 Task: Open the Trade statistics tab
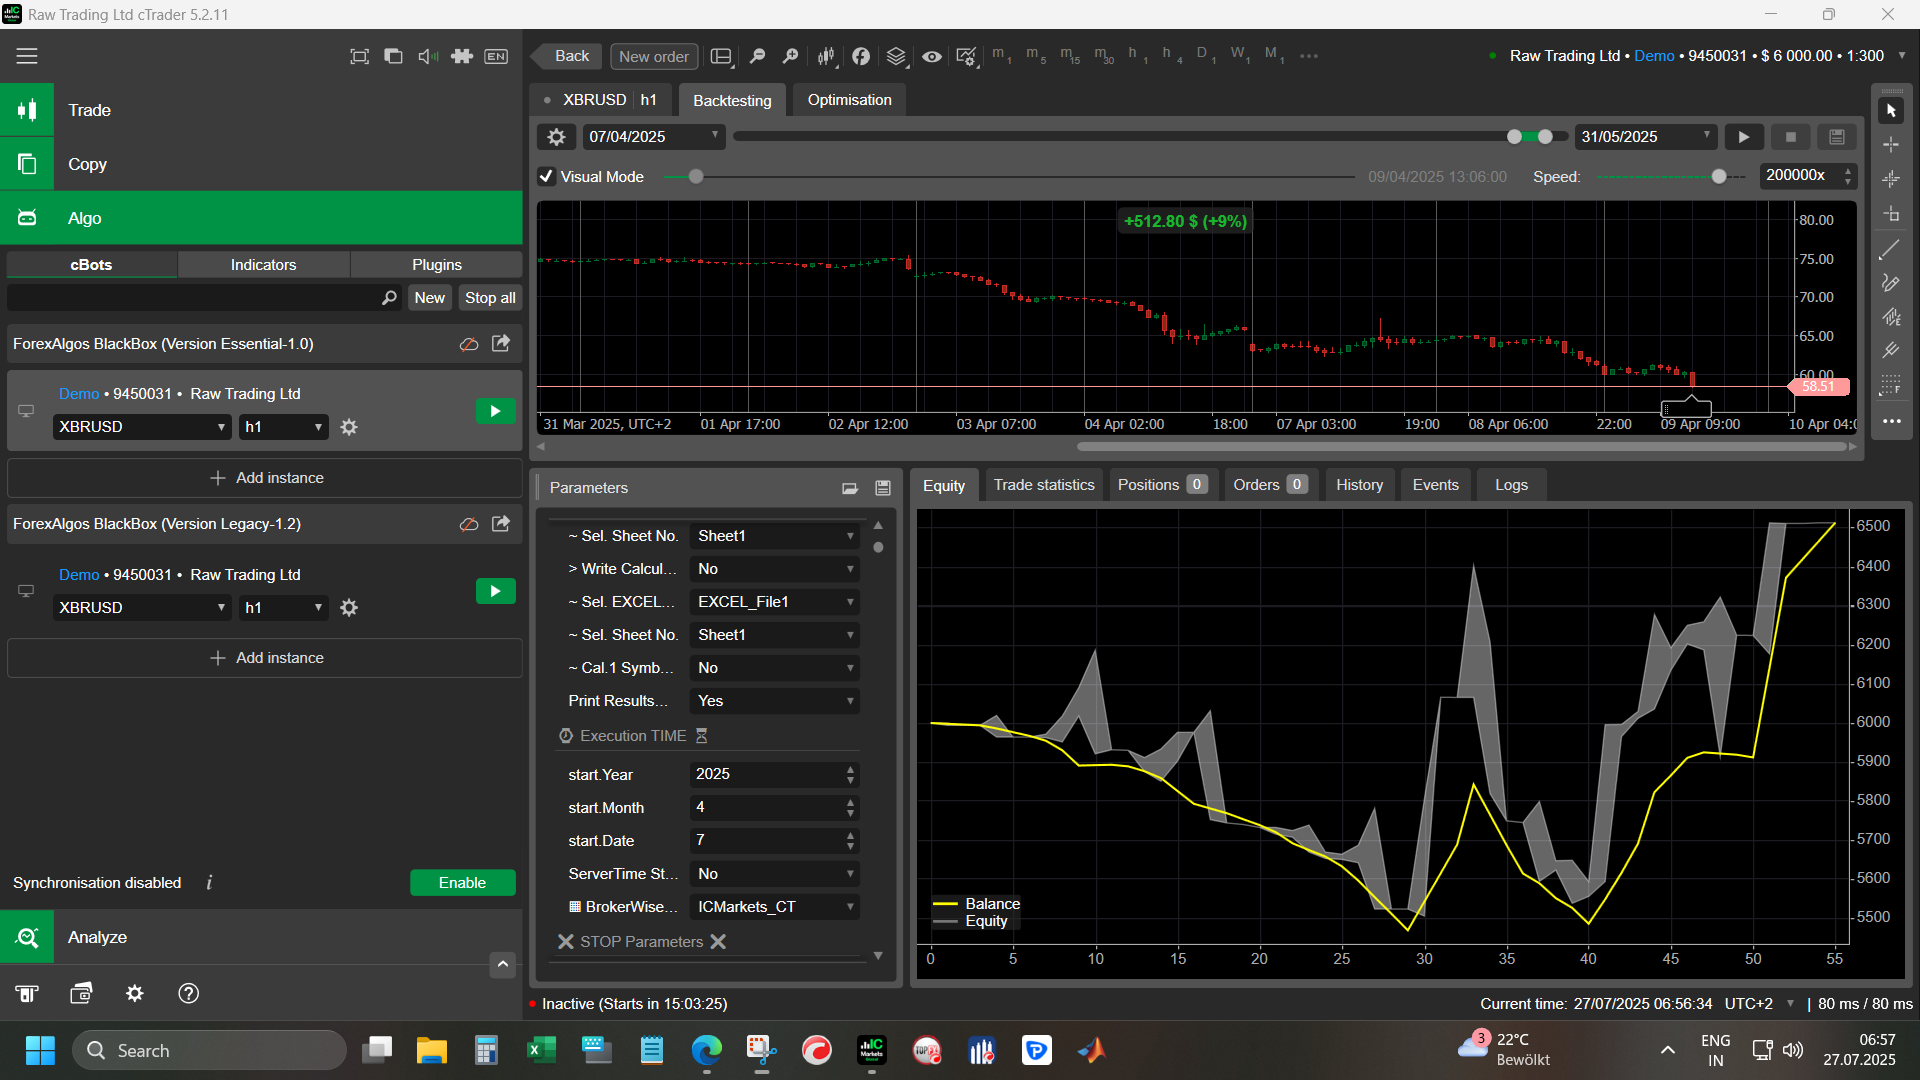point(1044,485)
